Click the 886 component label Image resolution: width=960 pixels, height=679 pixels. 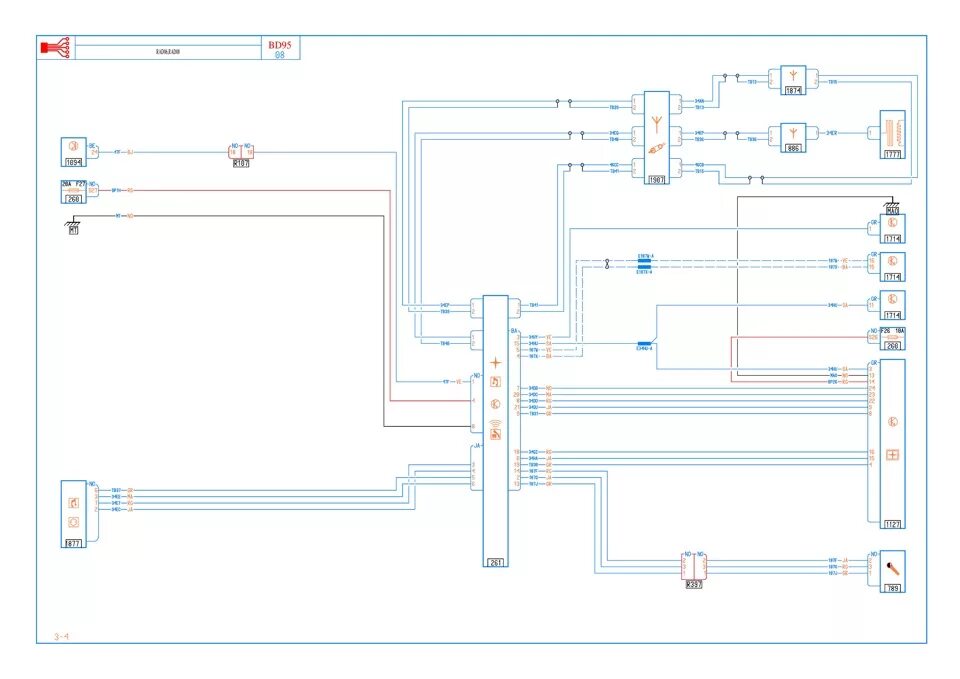point(793,148)
